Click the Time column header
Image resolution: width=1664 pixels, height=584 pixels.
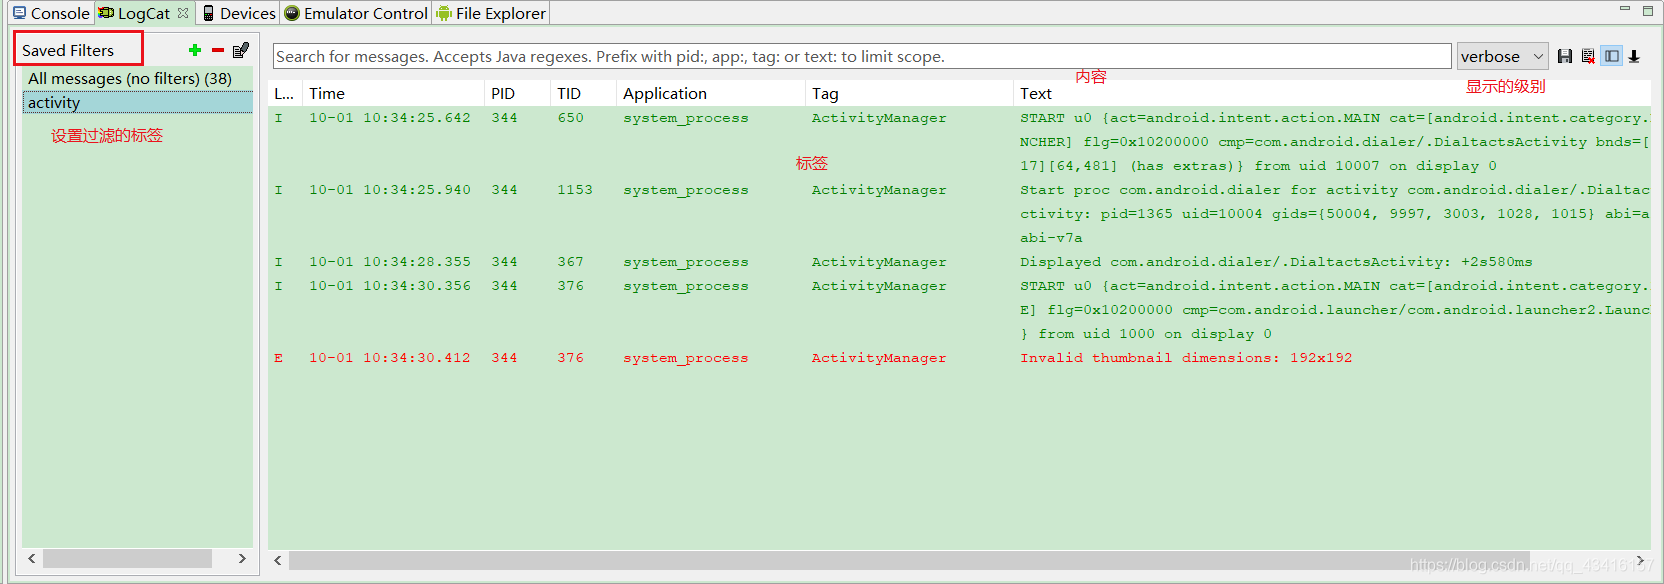click(x=394, y=93)
